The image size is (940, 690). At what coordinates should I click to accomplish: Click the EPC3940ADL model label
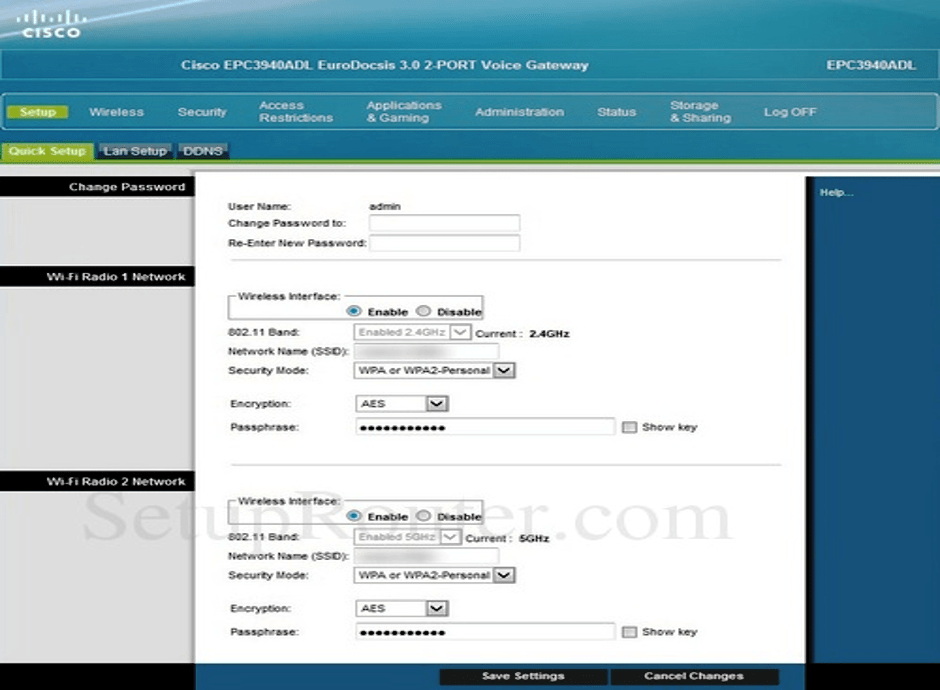click(x=871, y=65)
